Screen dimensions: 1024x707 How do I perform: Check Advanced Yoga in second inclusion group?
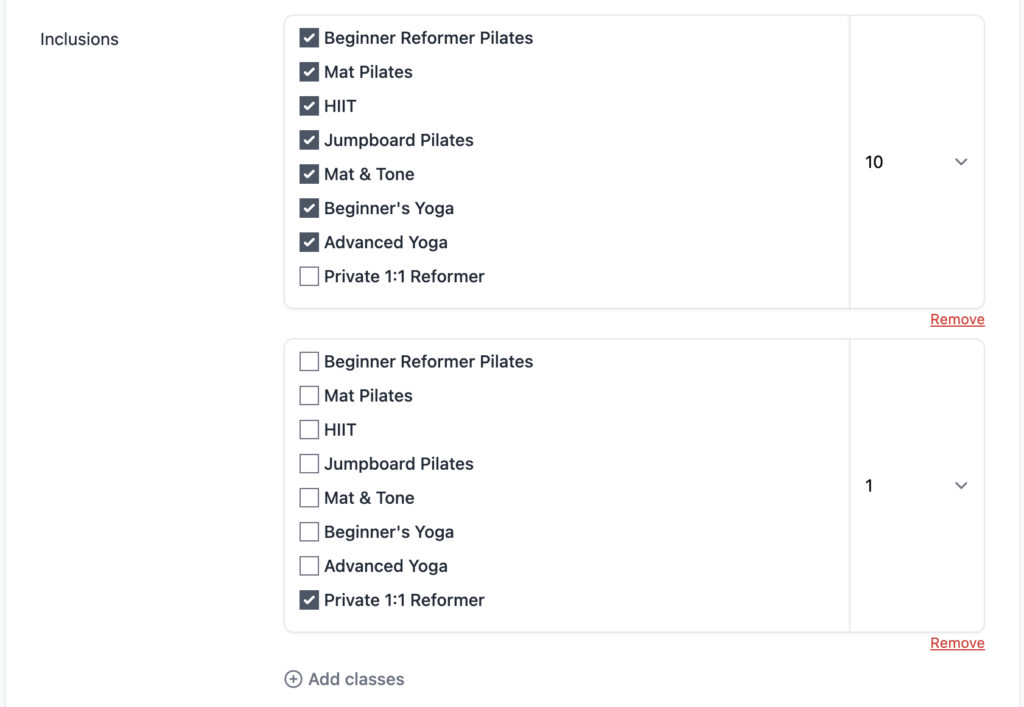(x=309, y=566)
